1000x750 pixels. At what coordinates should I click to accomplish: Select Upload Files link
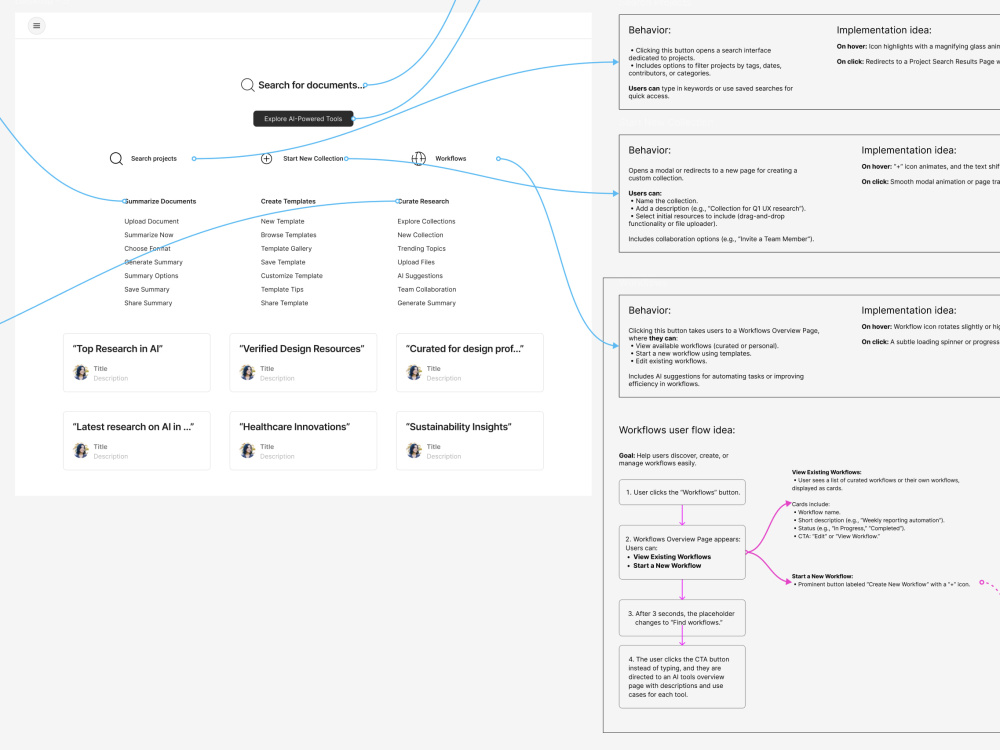[x=416, y=262]
